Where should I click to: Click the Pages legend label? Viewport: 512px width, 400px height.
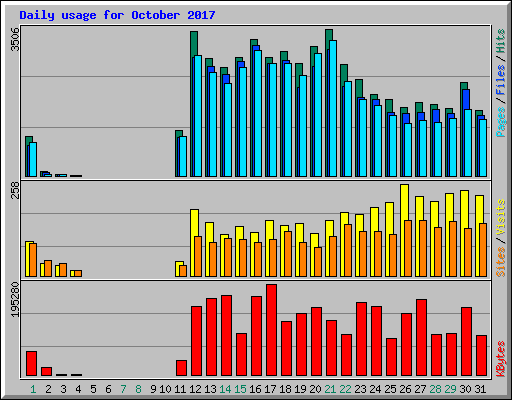(x=501, y=122)
